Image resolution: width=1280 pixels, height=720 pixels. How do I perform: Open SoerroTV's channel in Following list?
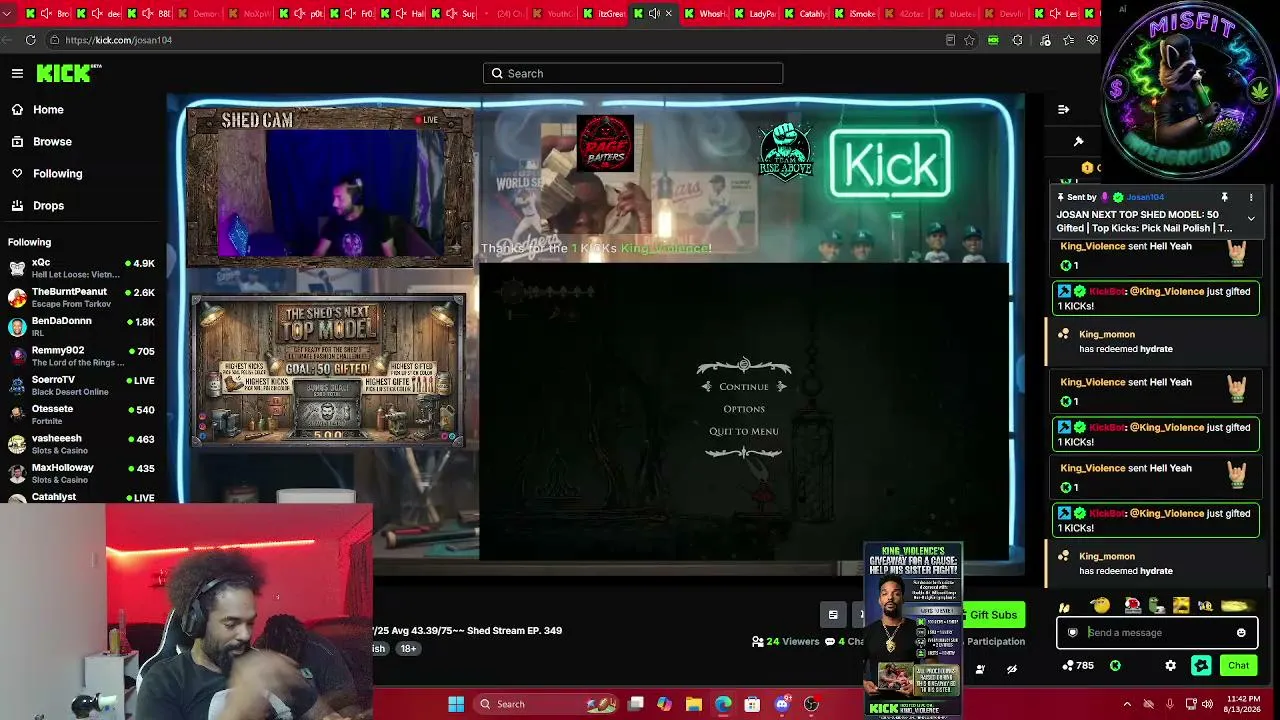click(81, 385)
